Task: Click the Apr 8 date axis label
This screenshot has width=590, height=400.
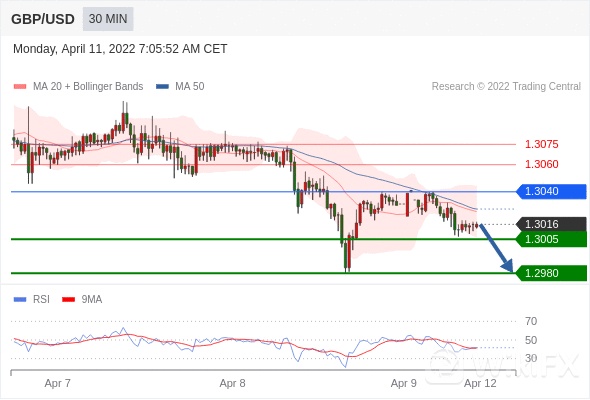Action: (232, 383)
